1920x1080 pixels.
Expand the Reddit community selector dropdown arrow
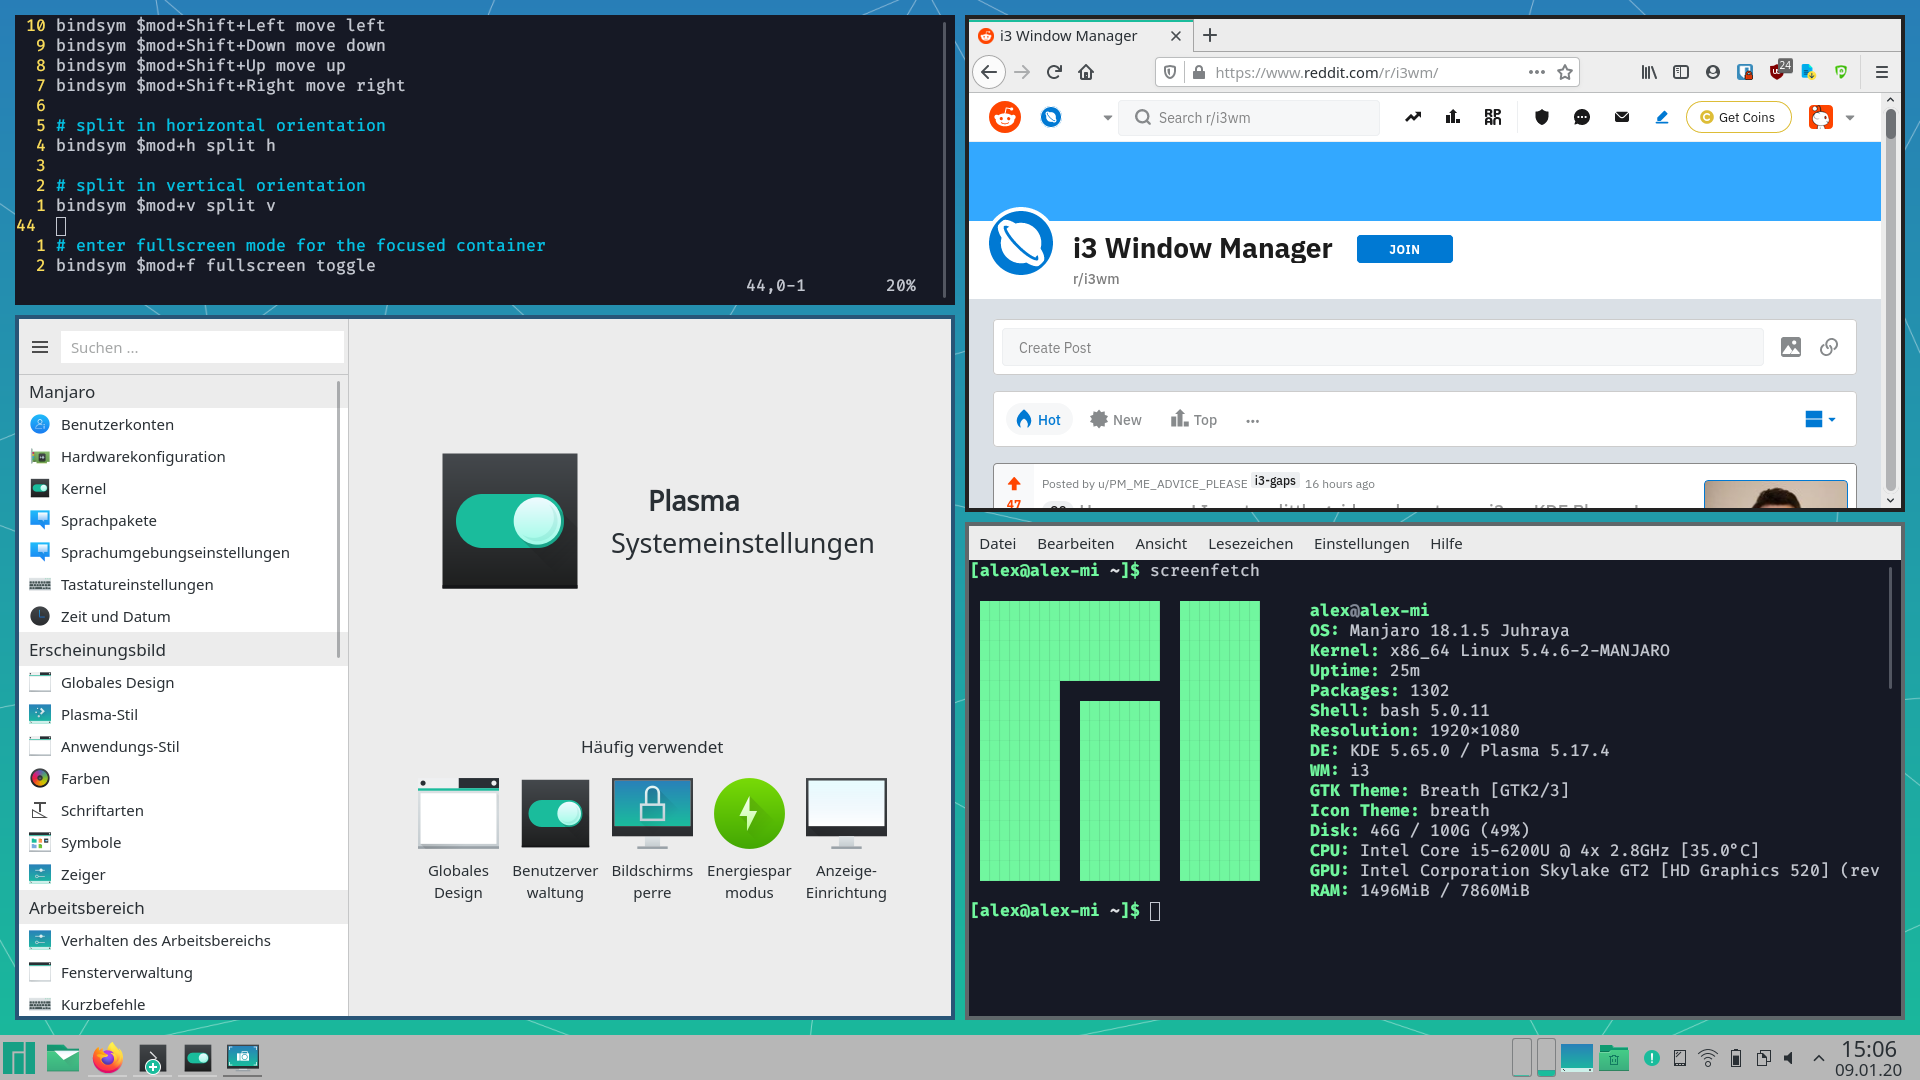1107,118
